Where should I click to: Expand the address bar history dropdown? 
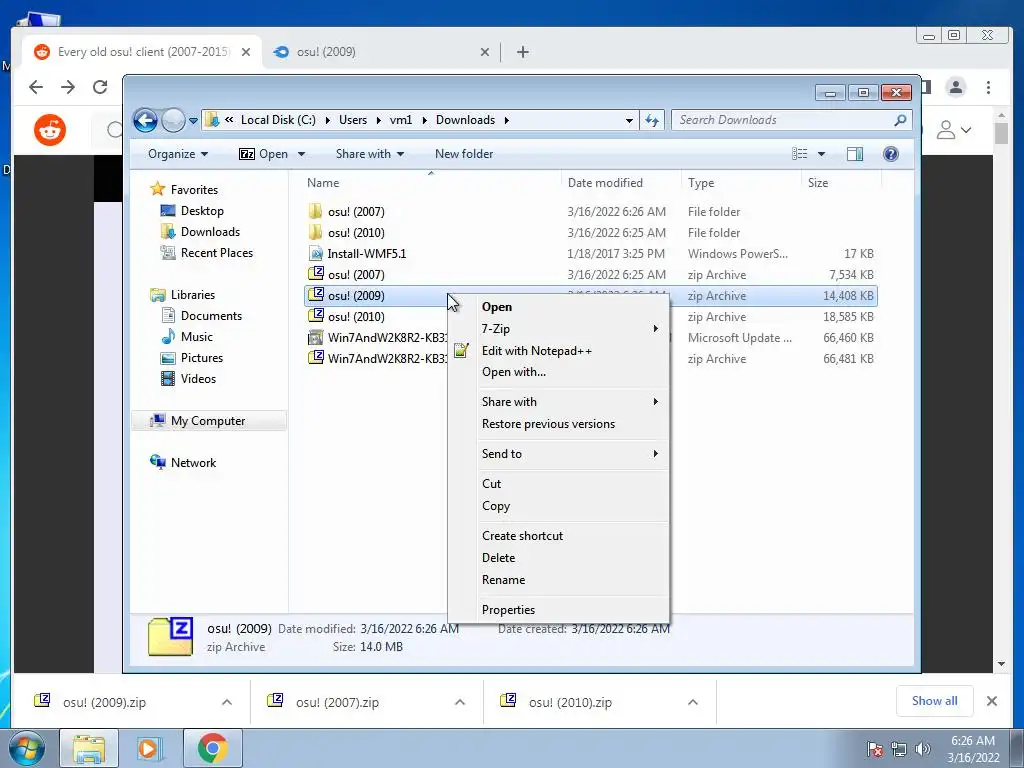point(629,120)
